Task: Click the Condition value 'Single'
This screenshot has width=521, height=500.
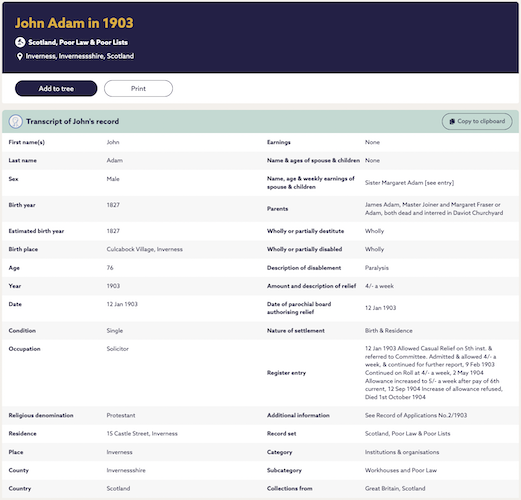Action: [115, 331]
